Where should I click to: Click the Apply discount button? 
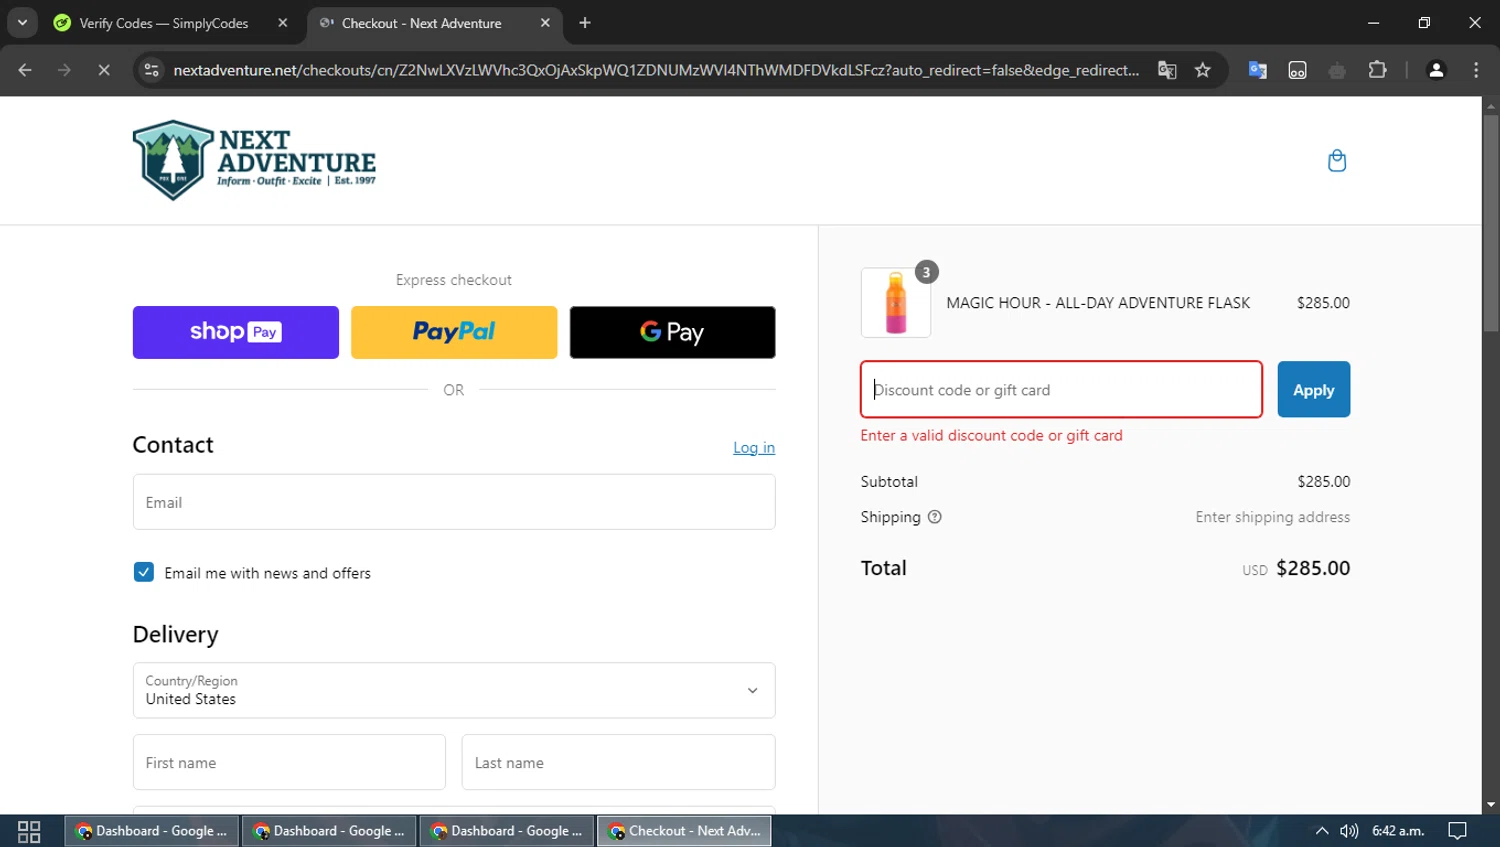1313,390
